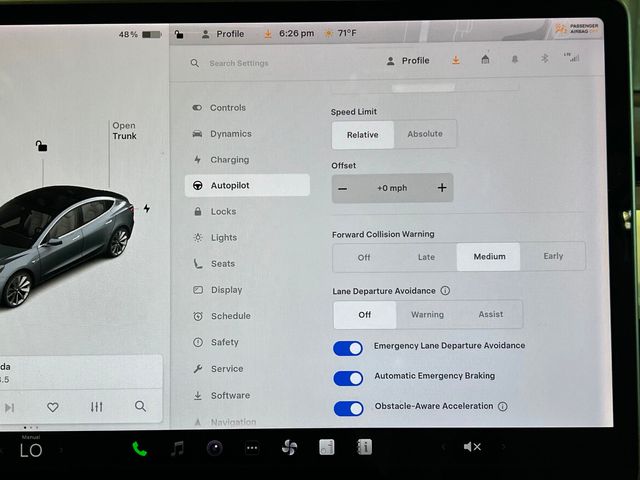
Task: Open HomeLink garage icon
Action: 485,60
